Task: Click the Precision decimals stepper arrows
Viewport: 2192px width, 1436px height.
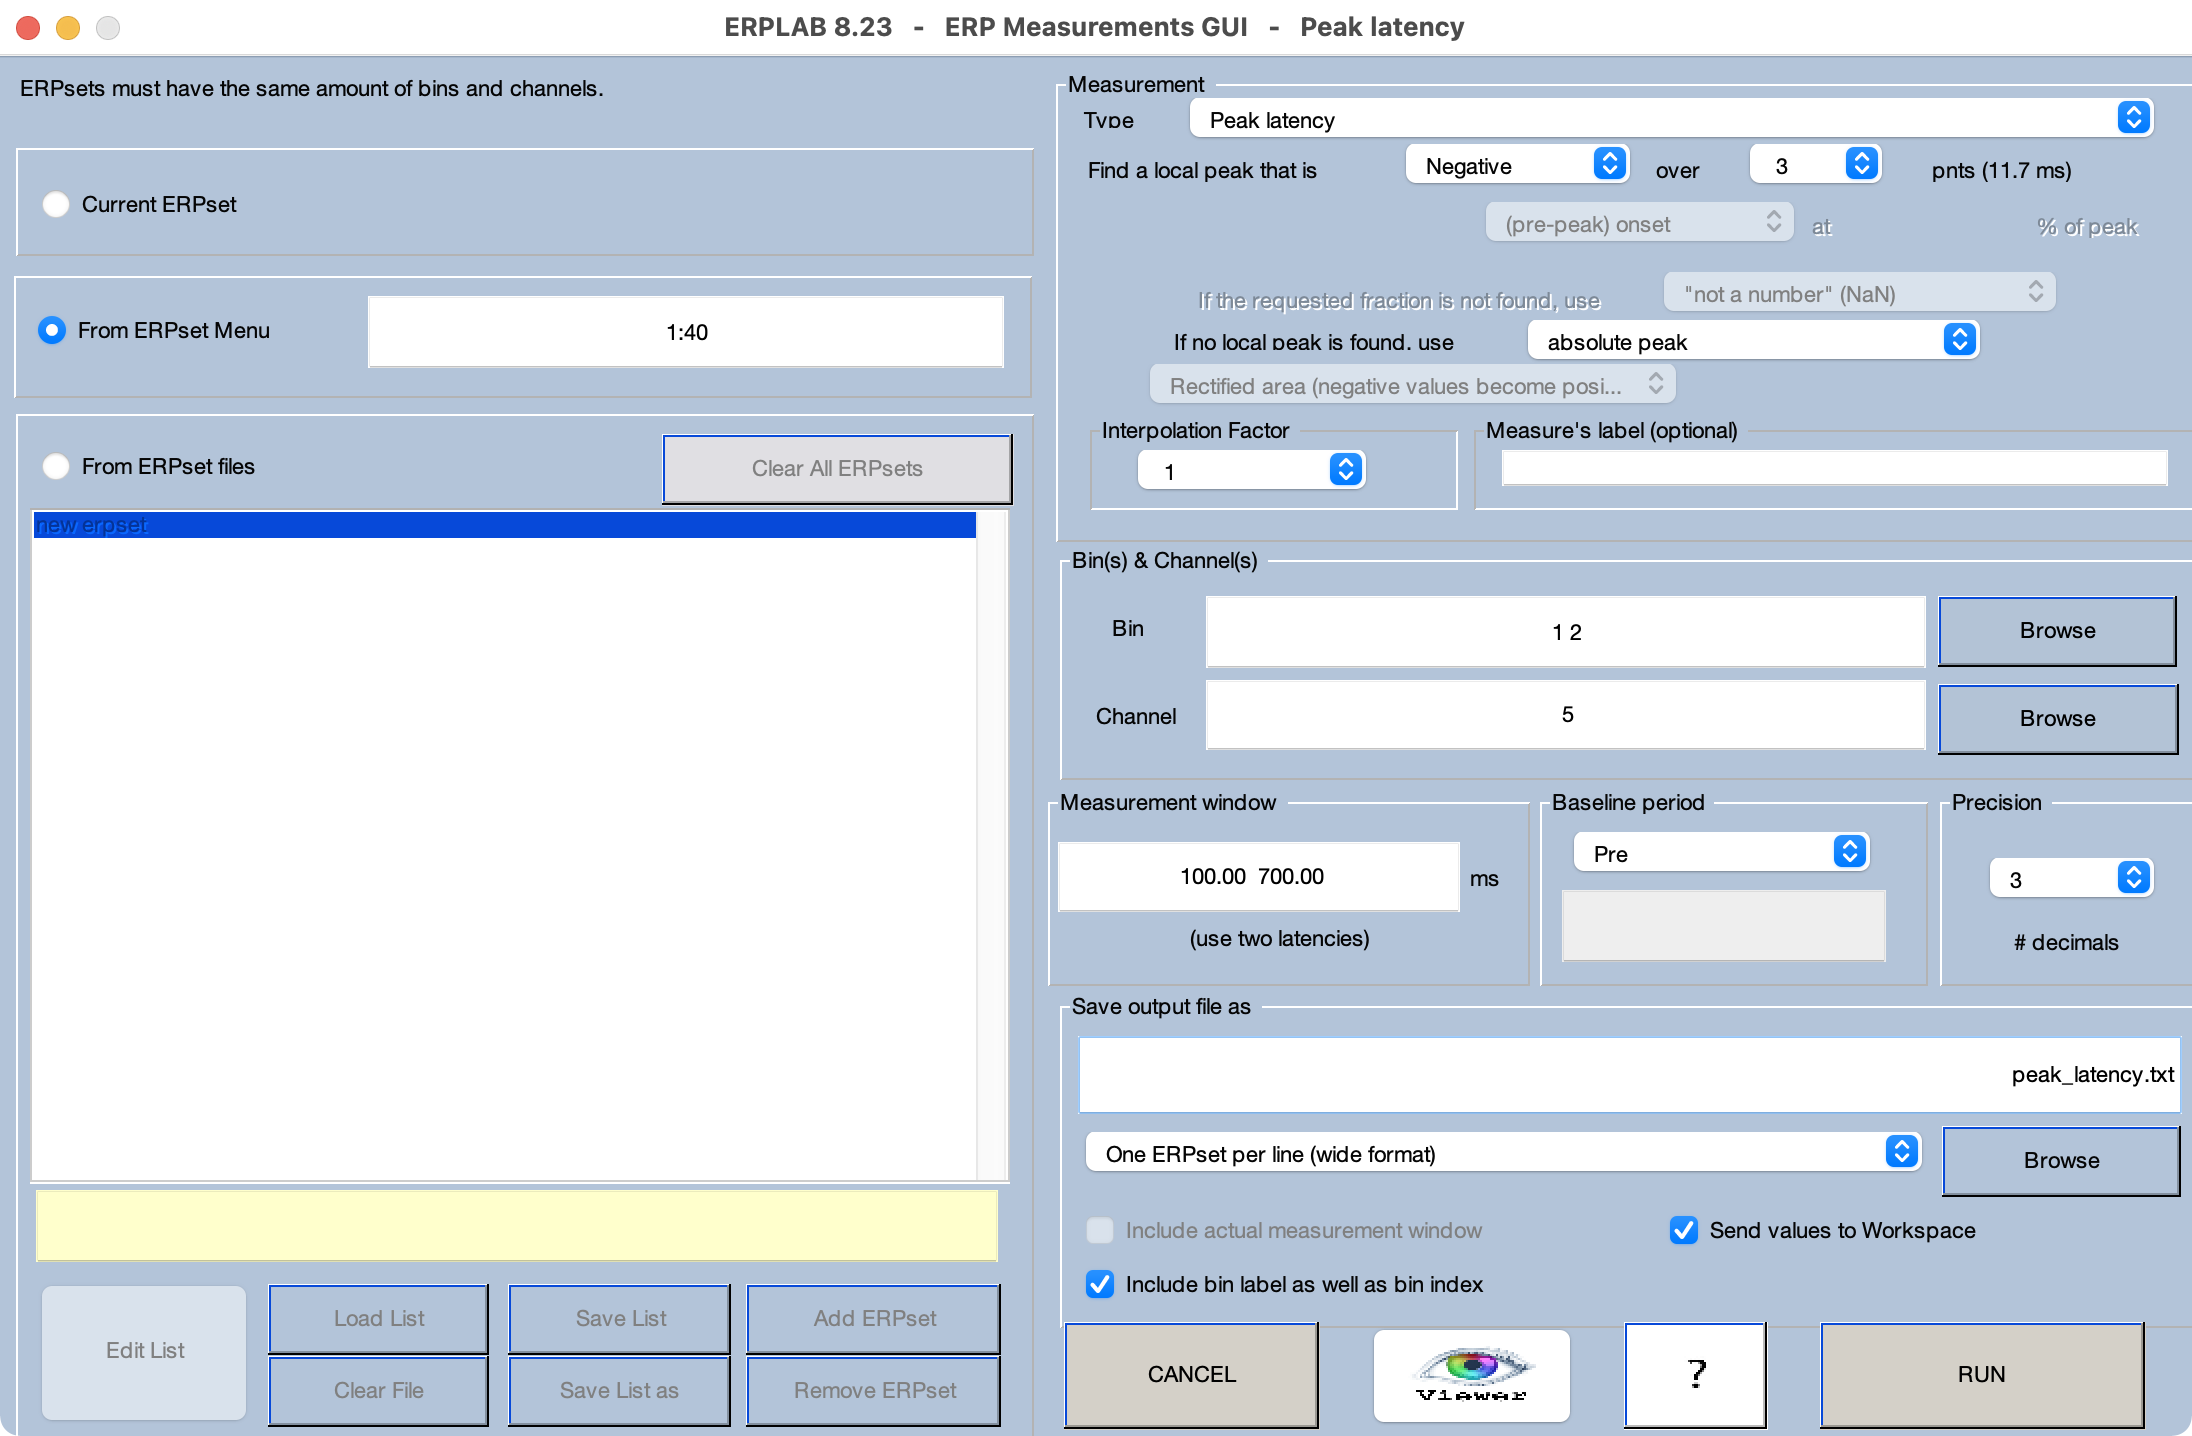Action: click(2133, 878)
